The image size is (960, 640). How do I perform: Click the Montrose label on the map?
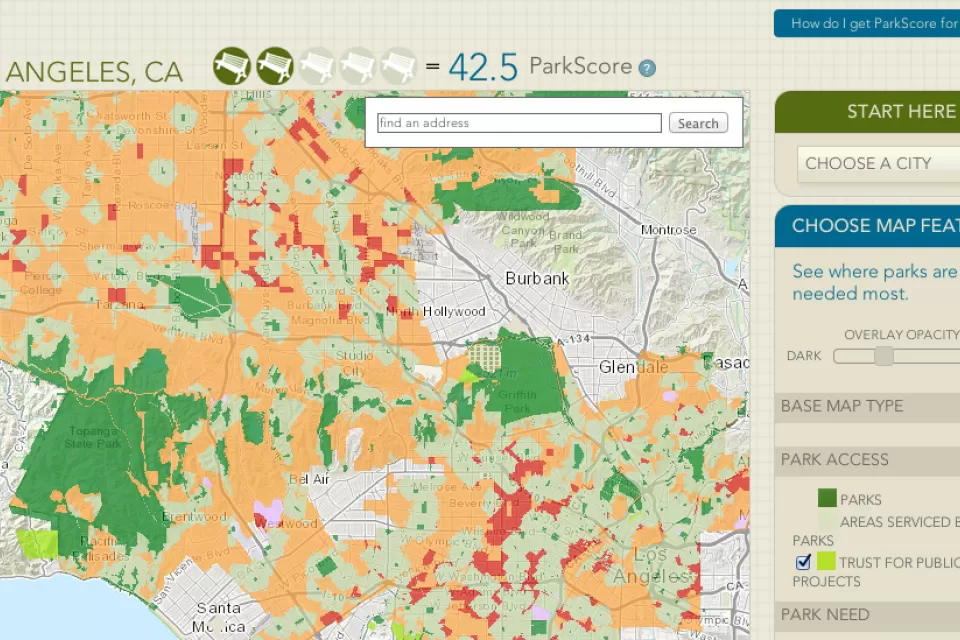coord(669,230)
